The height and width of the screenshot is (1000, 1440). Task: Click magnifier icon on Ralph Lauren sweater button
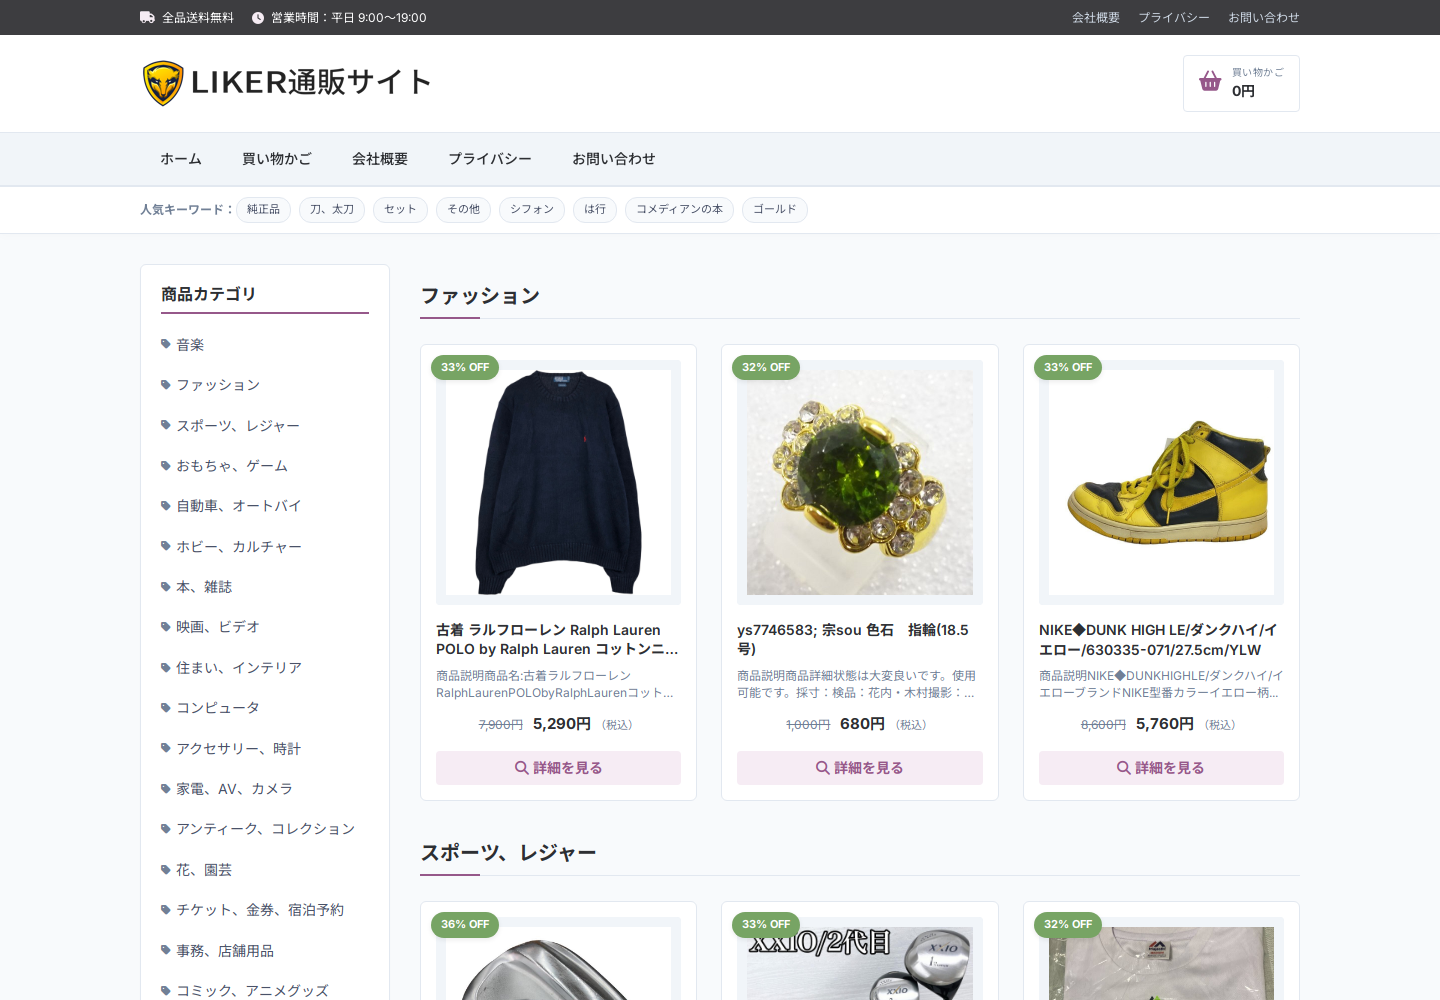tap(521, 768)
